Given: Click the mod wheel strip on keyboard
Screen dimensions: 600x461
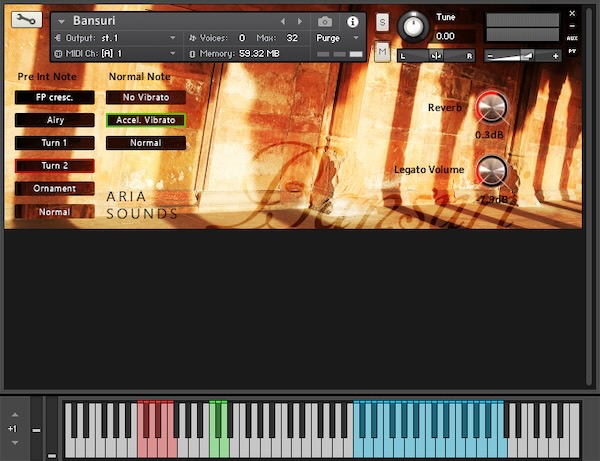Looking at the screenshot, I should 52,427.
